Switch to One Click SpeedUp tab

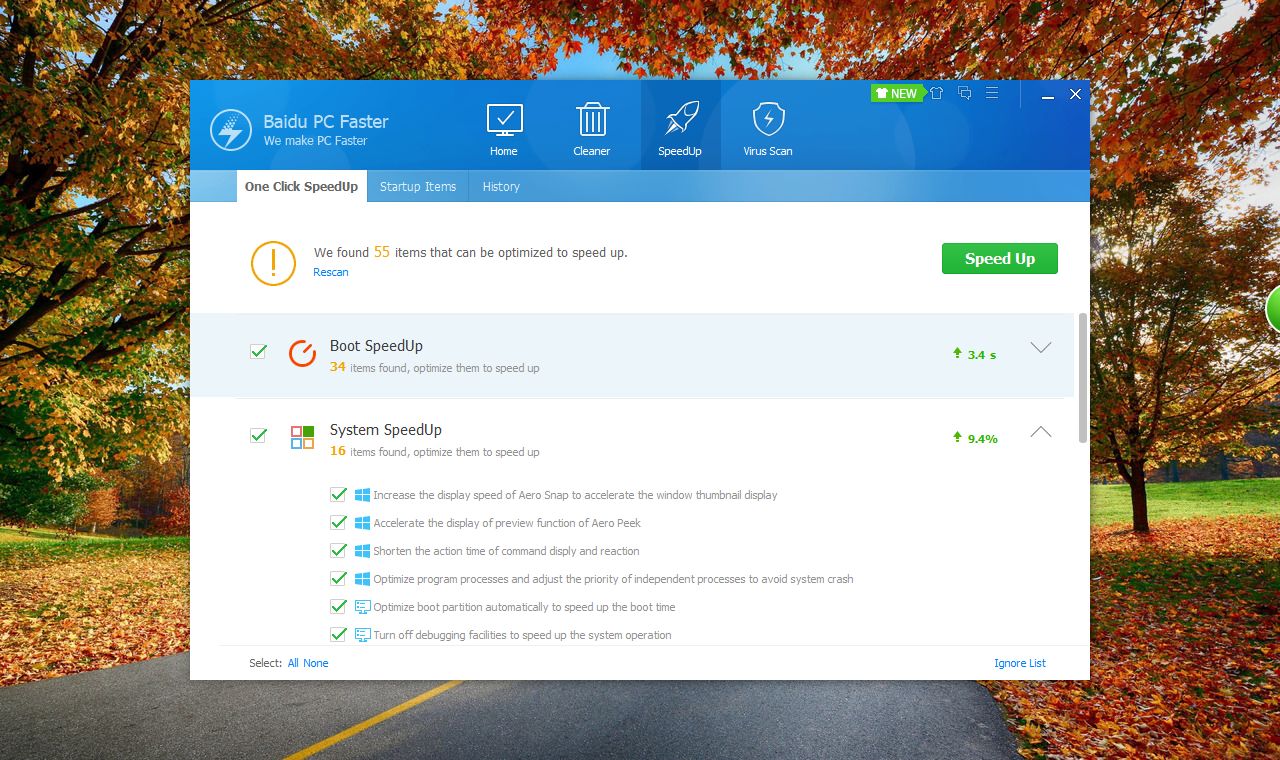pos(301,186)
